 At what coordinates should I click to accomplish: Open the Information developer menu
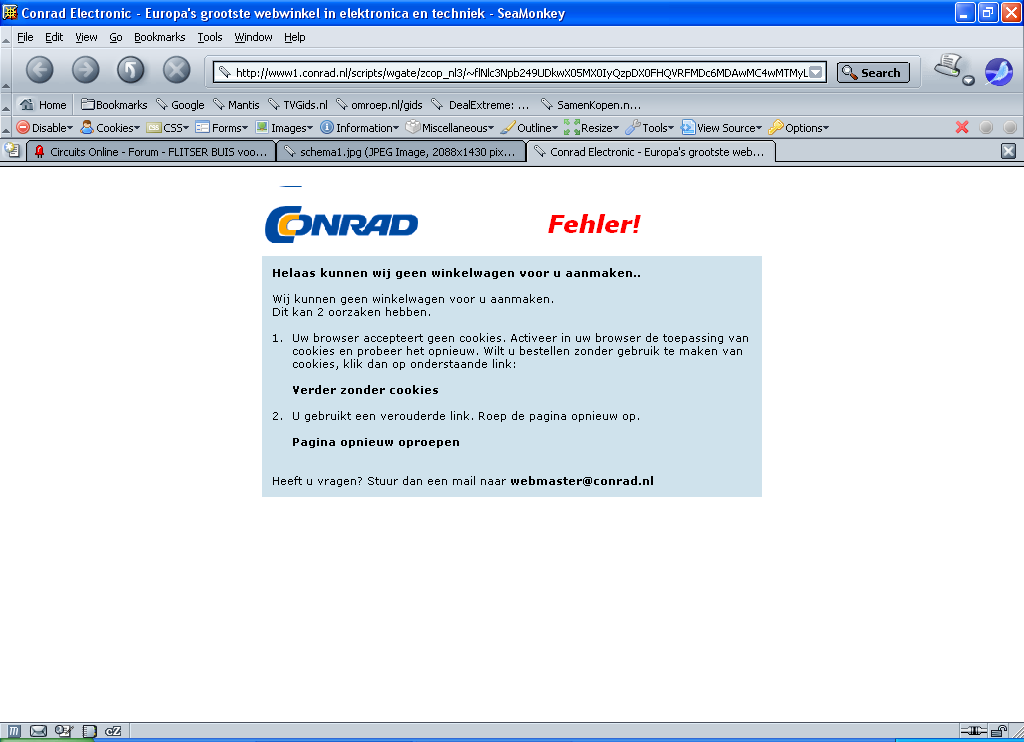pos(360,128)
